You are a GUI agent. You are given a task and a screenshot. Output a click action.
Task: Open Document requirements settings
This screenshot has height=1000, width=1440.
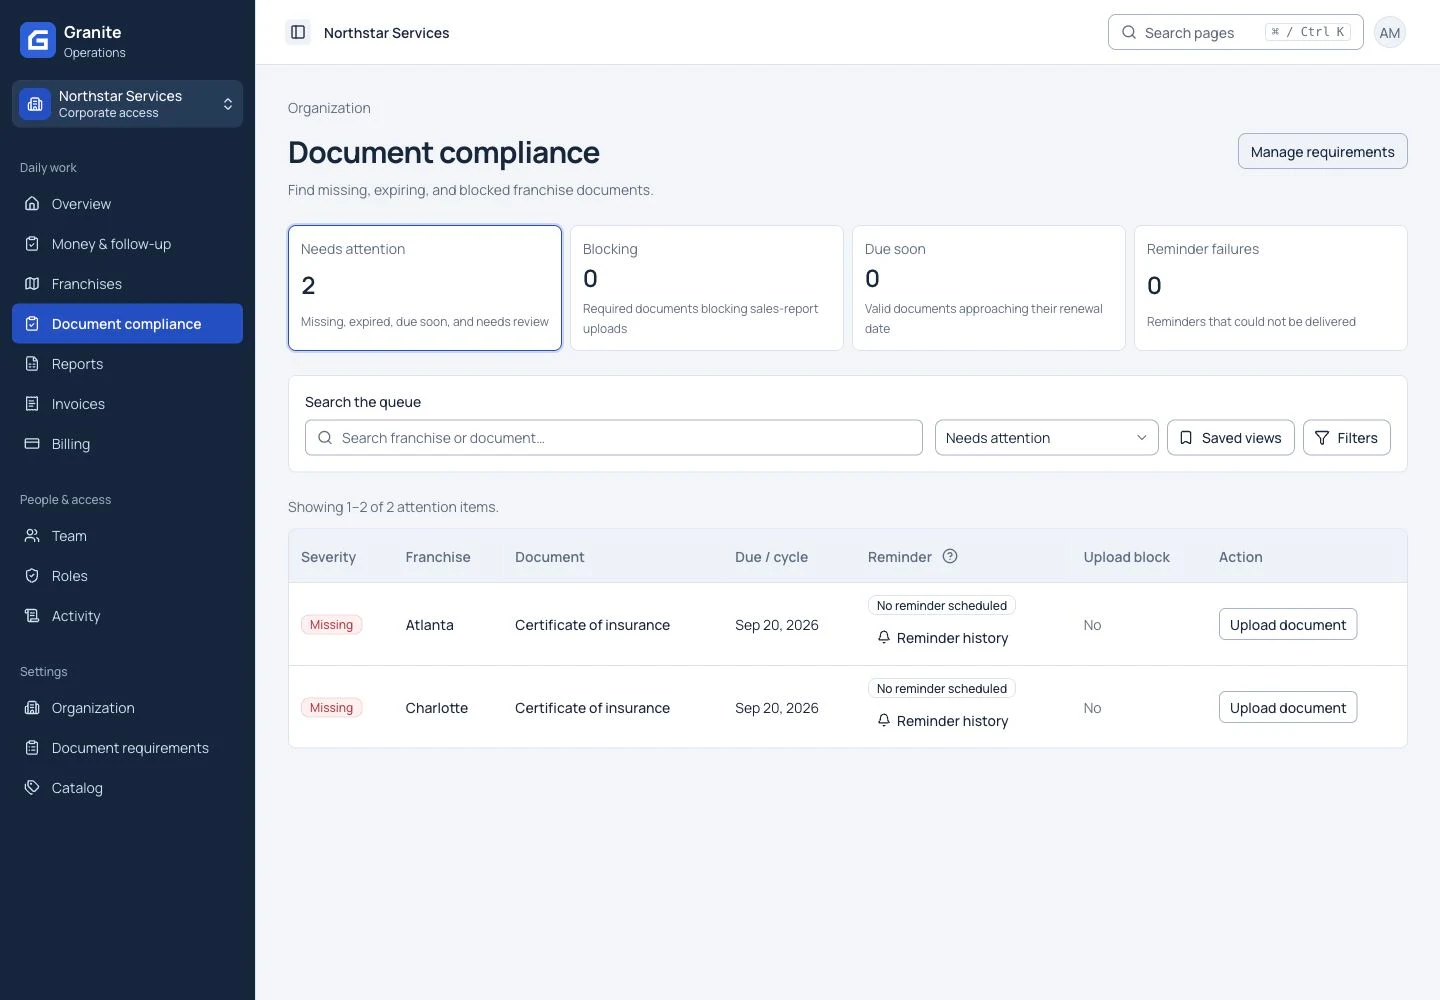coord(127,748)
